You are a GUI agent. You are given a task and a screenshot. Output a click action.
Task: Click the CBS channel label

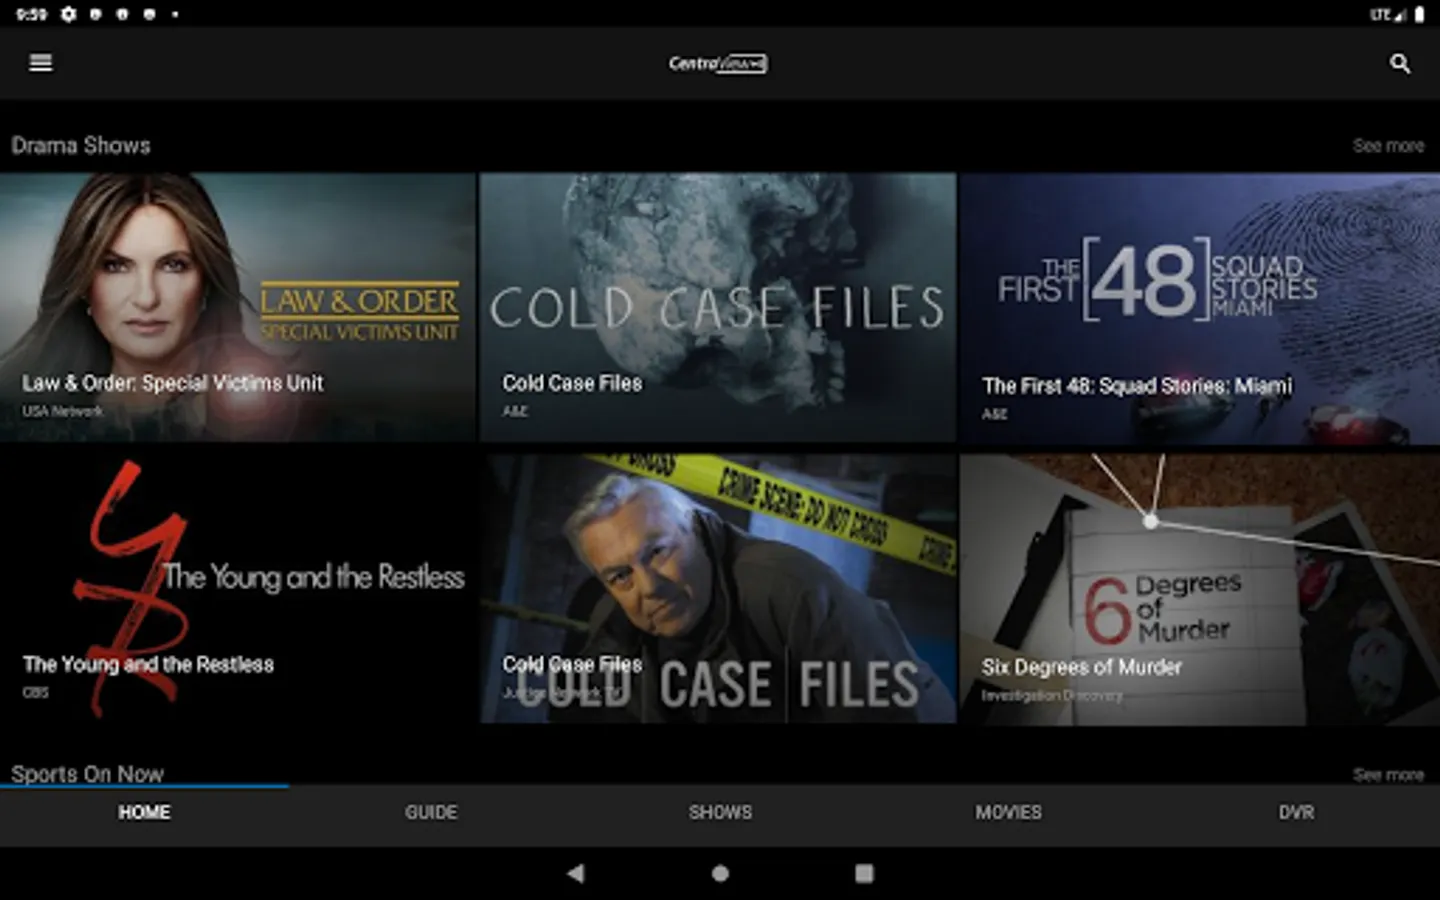click(x=35, y=692)
